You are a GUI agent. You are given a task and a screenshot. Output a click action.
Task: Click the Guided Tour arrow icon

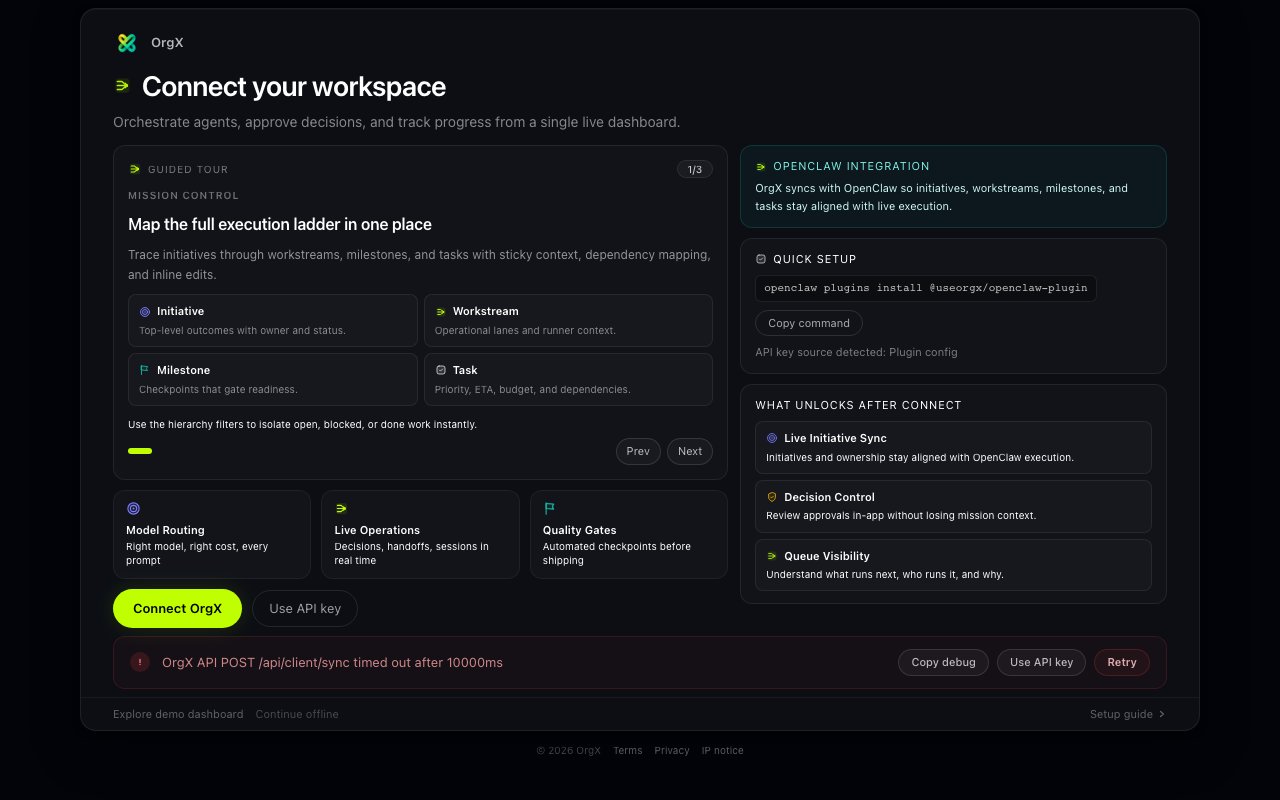coord(135,169)
